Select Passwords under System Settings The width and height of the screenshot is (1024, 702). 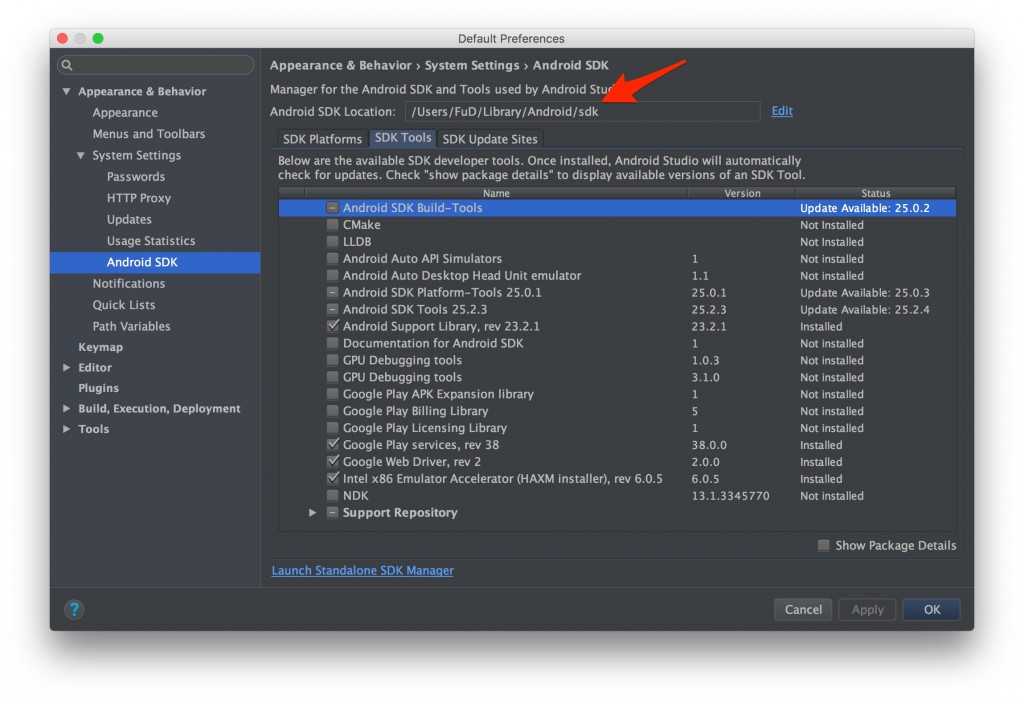pyautogui.click(x=136, y=176)
